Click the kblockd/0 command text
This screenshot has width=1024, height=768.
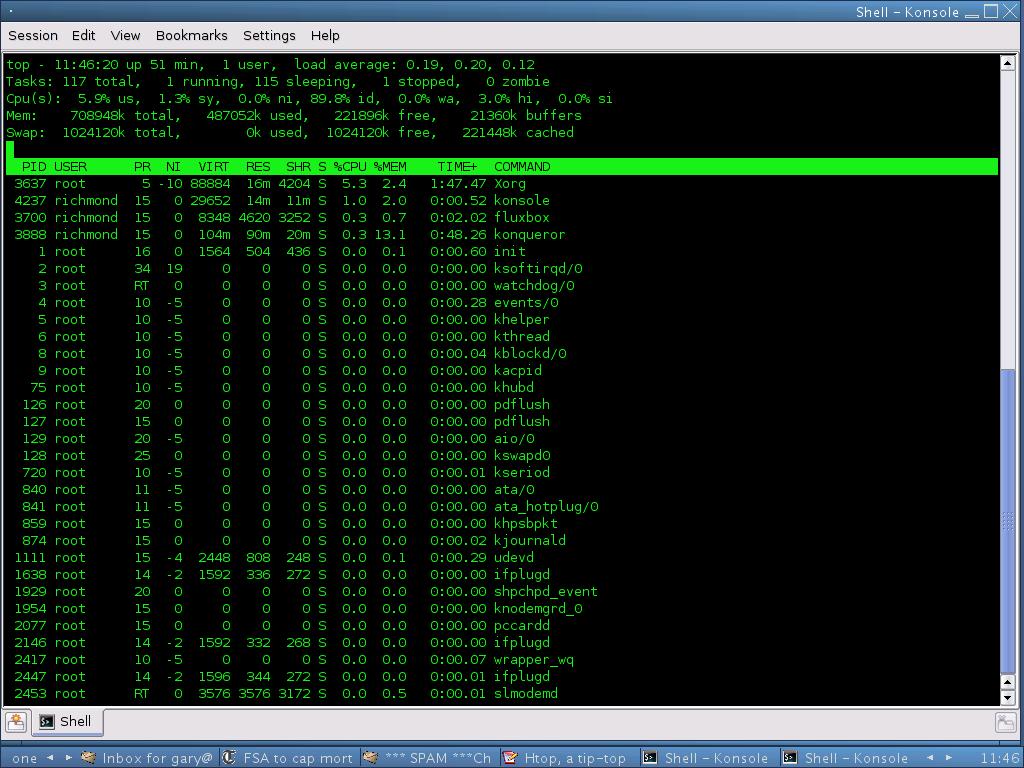530,353
